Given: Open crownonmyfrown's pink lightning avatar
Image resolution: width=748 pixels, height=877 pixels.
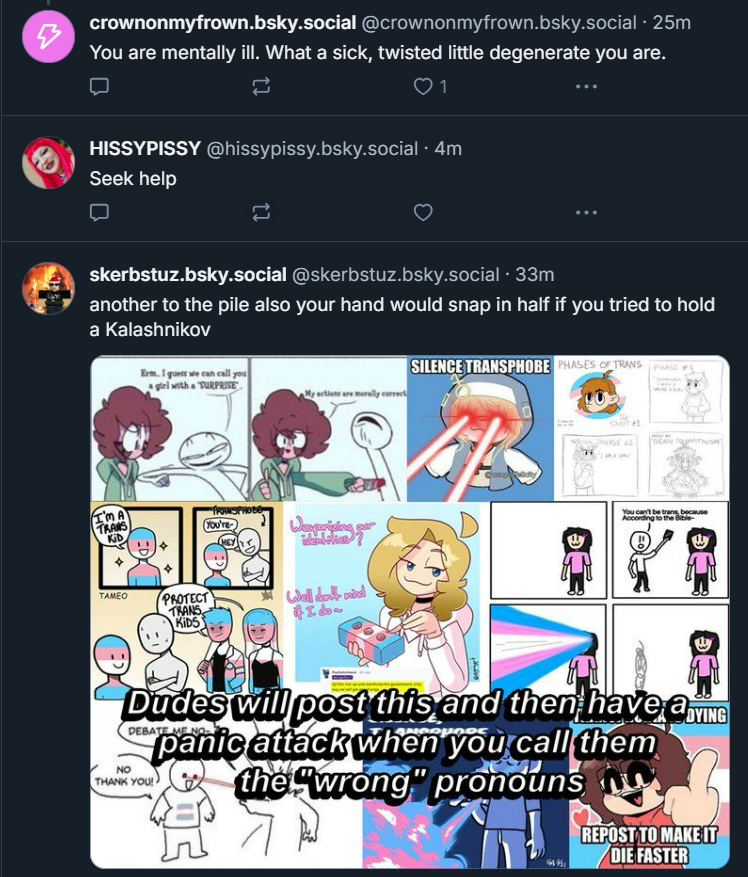Looking at the screenshot, I should point(49,36).
